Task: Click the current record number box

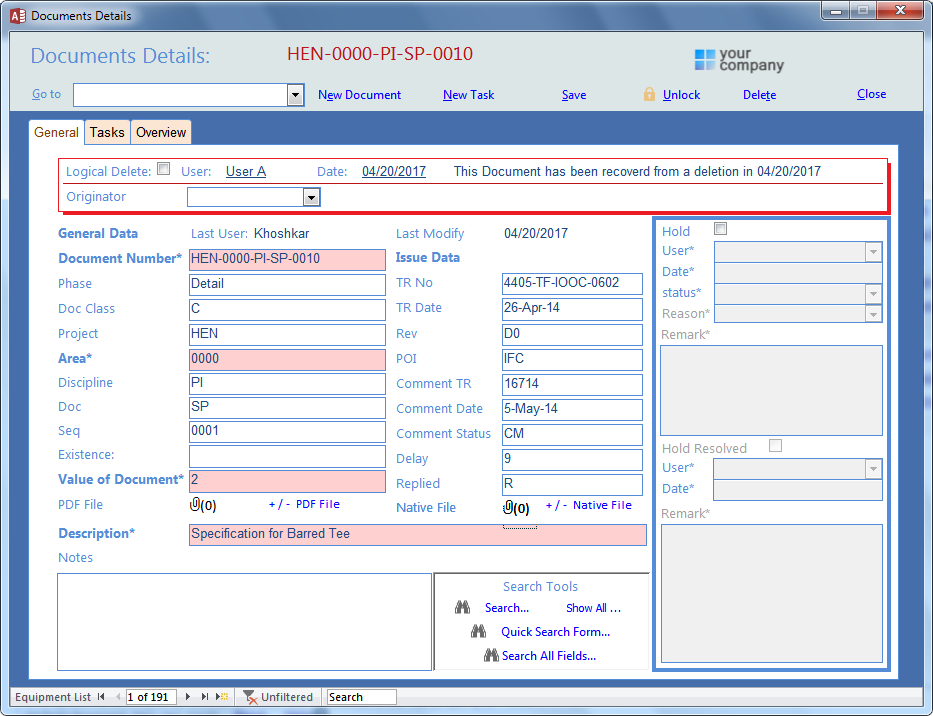Action: [x=151, y=697]
